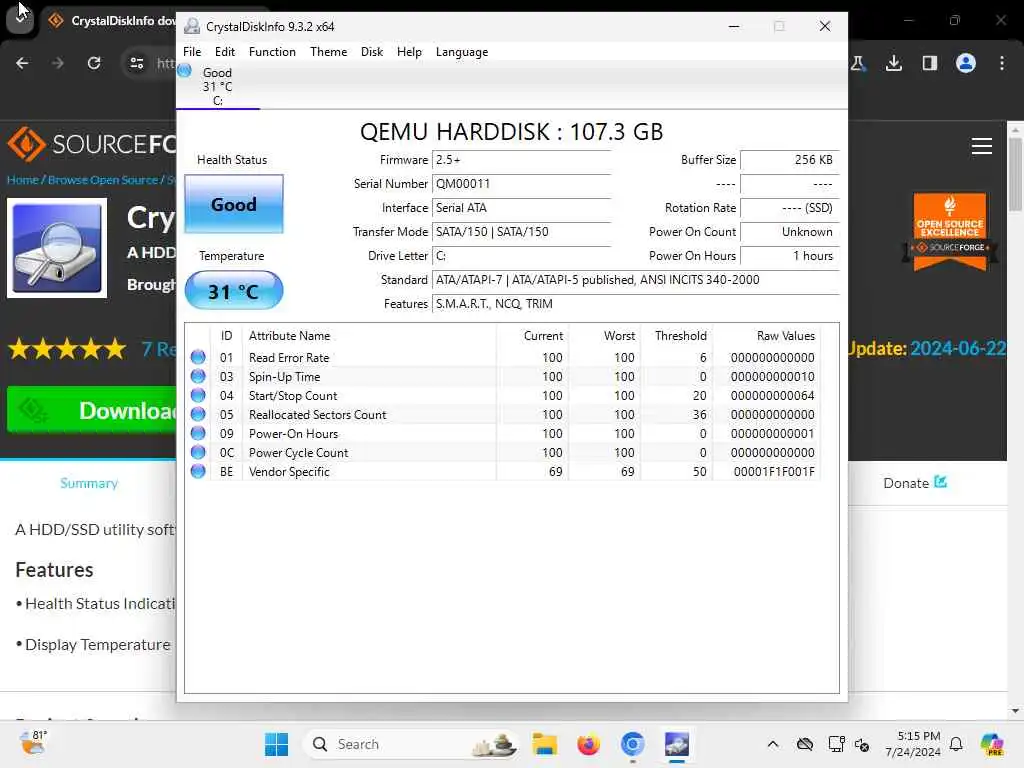Screen dimensions: 1024x768
Task: Click the Attribute Name column header
Action: tap(368, 336)
